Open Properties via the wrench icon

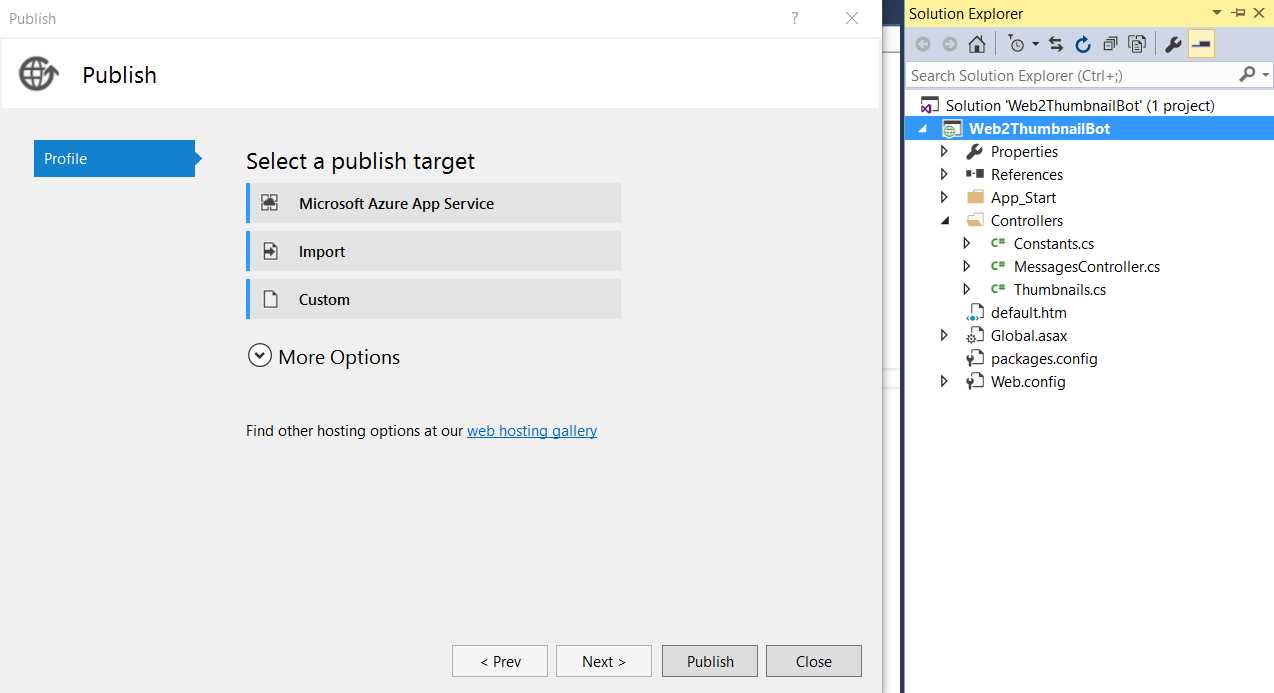tap(1172, 43)
